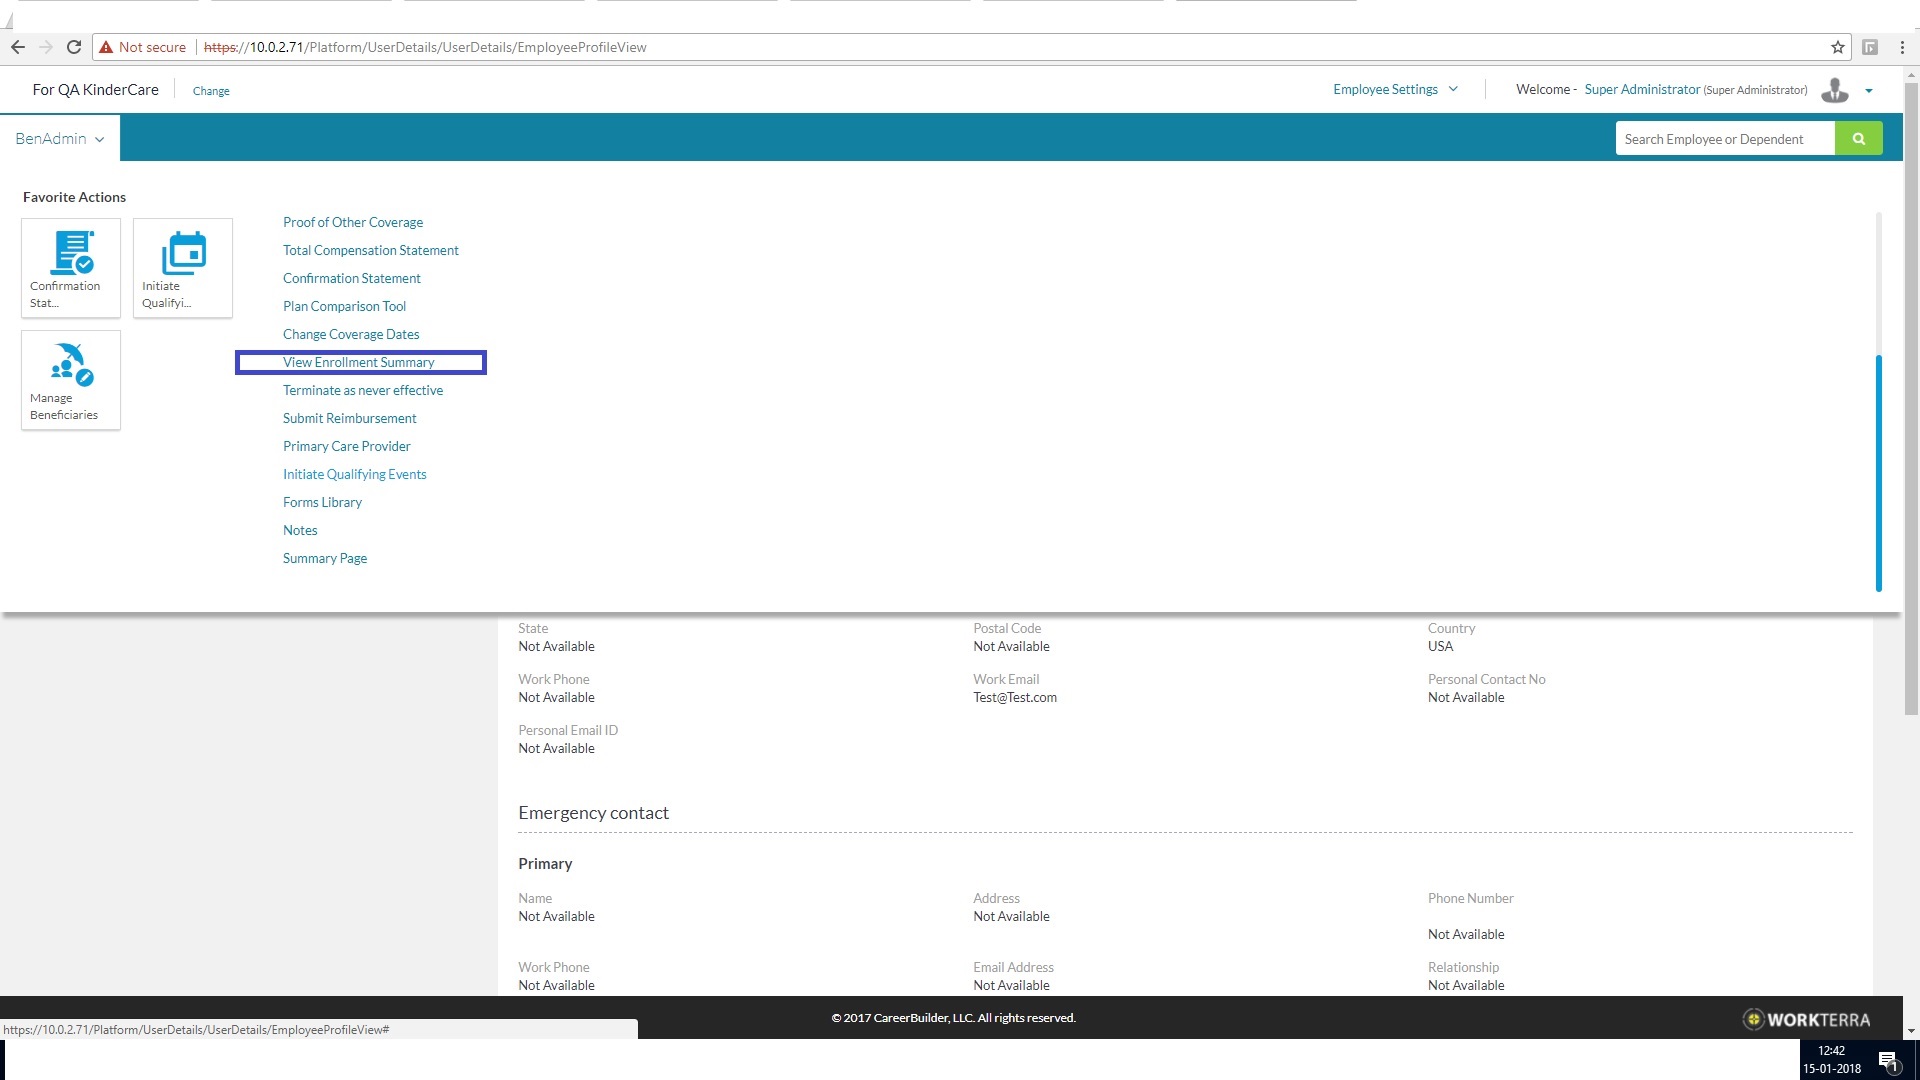
Task: Click the Super Administrator name link
Action: point(1641,90)
